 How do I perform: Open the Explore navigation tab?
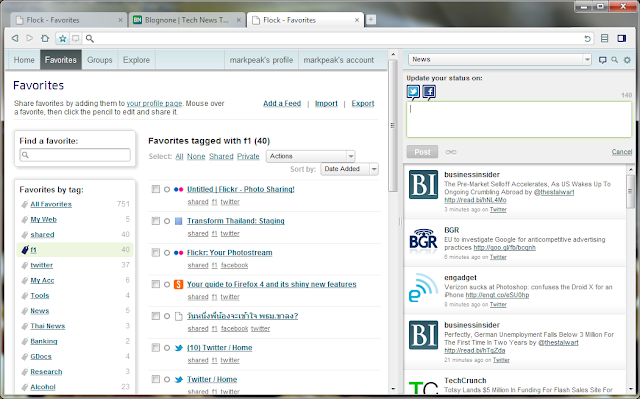pos(136,60)
